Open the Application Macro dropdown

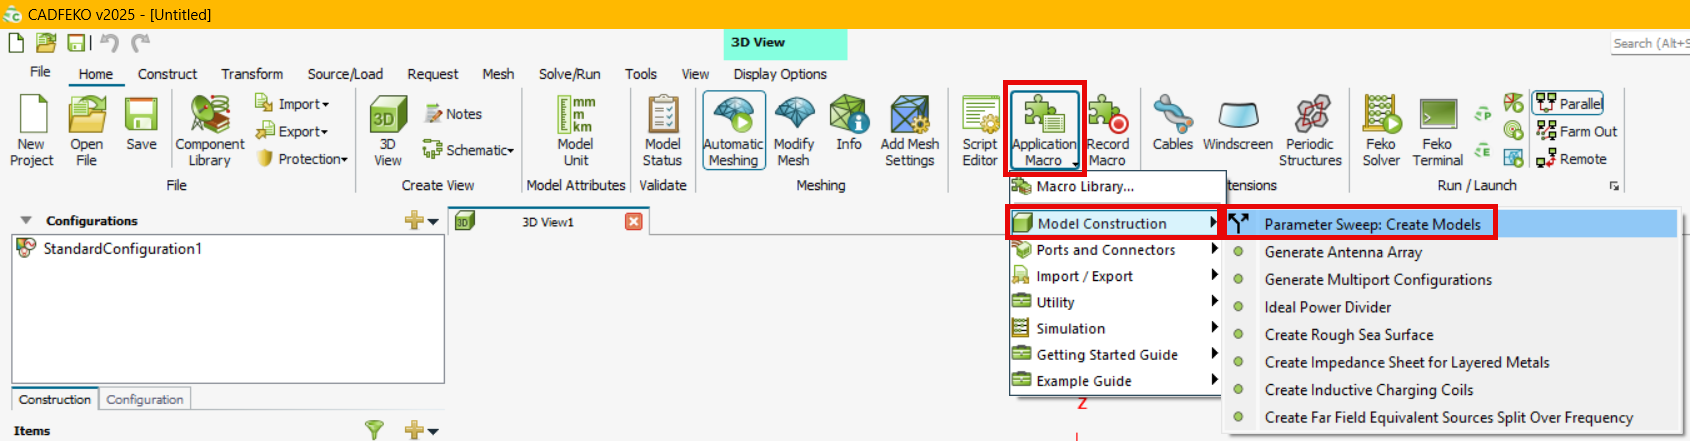(1044, 130)
